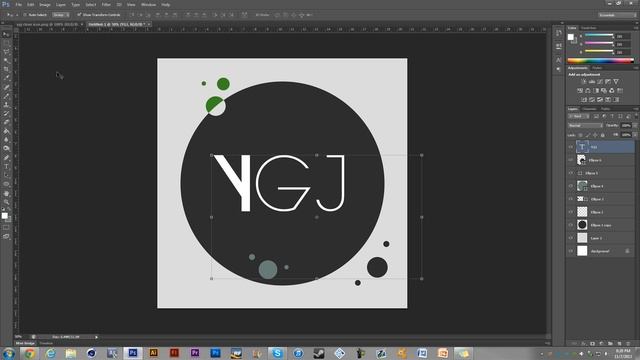The image size is (640, 360).
Task: Select the Horizontal Type tool
Action: click(6, 167)
